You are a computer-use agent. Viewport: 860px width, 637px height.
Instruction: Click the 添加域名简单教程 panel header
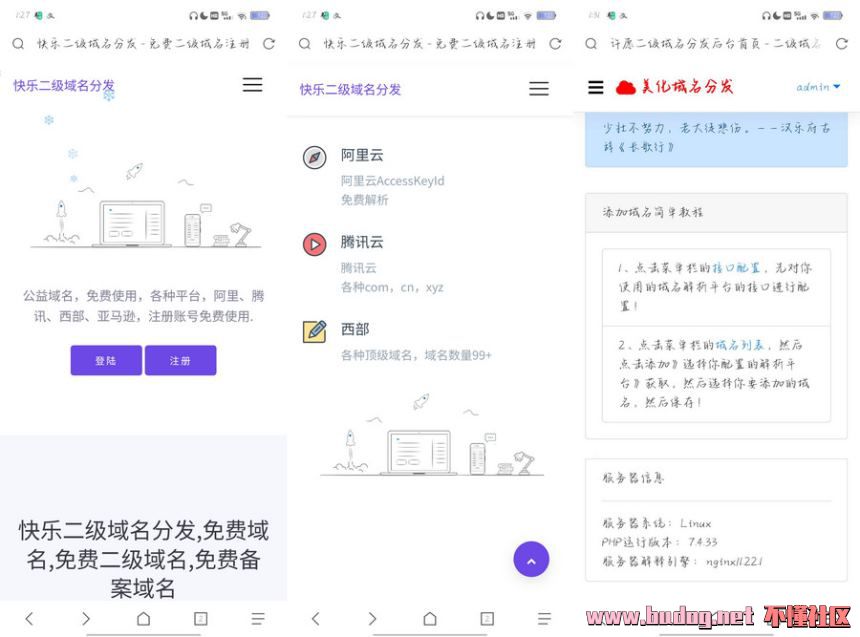tap(716, 212)
